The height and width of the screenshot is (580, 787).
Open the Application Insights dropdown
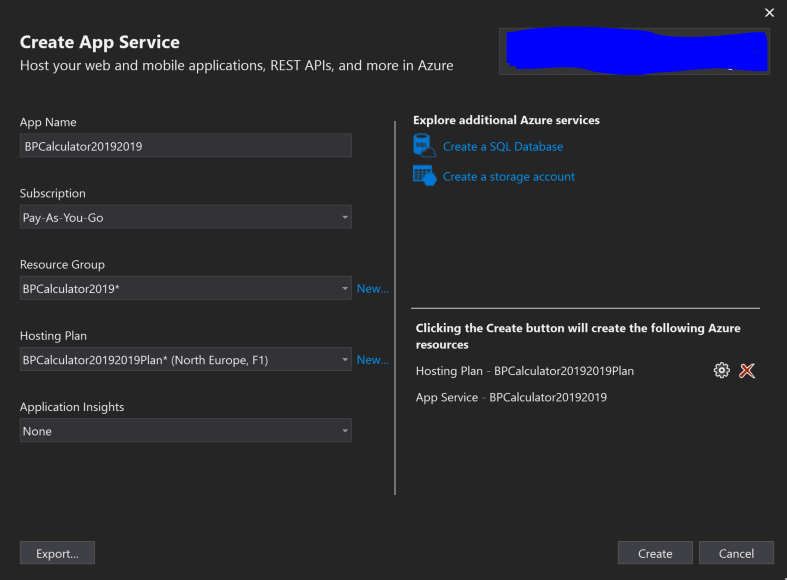(x=186, y=431)
